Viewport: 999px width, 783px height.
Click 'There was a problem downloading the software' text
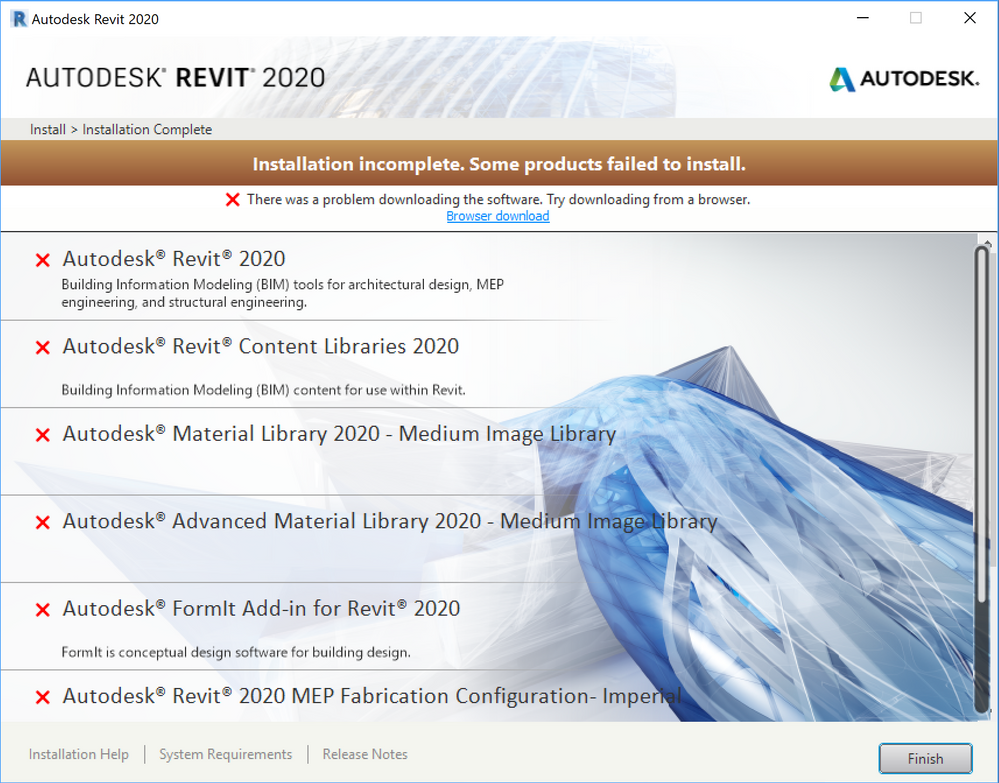click(x=498, y=199)
